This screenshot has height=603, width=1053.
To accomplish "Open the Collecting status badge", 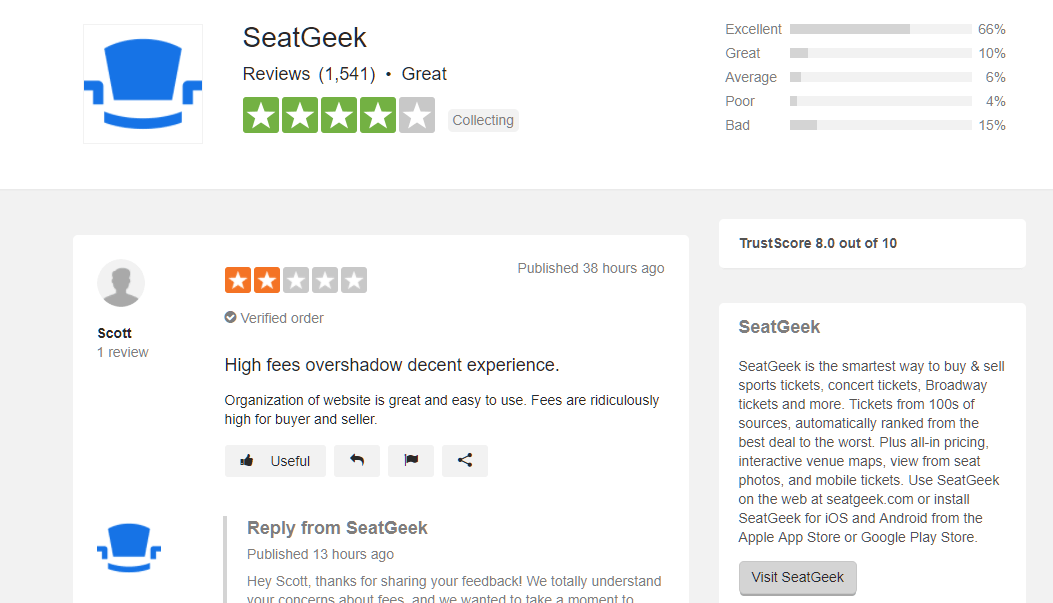I will pos(483,119).
